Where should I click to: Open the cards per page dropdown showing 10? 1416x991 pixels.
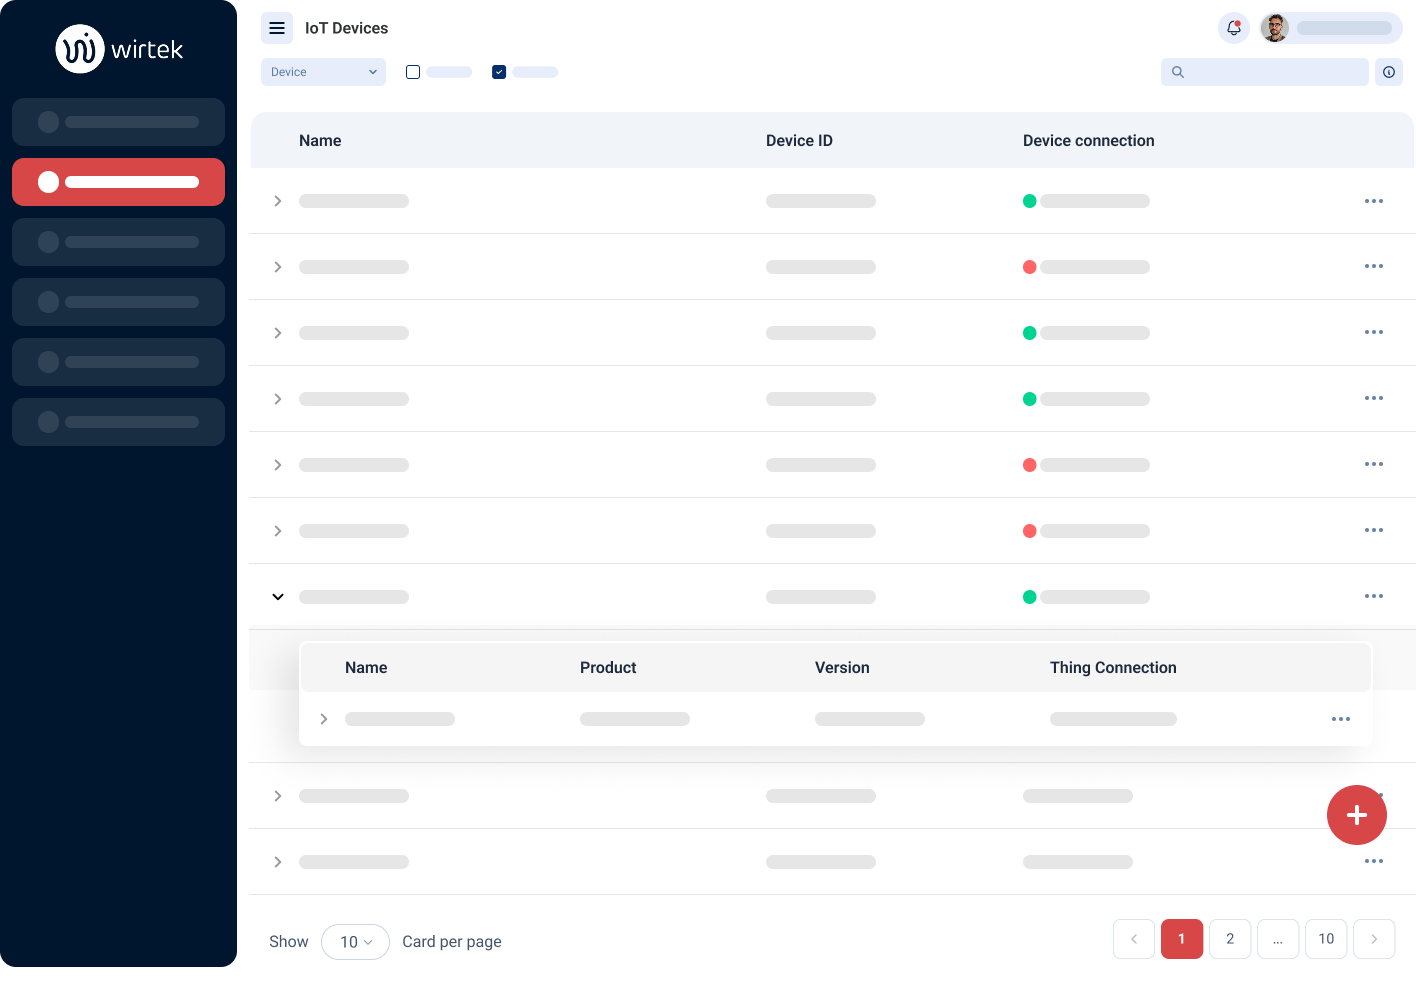point(355,942)
